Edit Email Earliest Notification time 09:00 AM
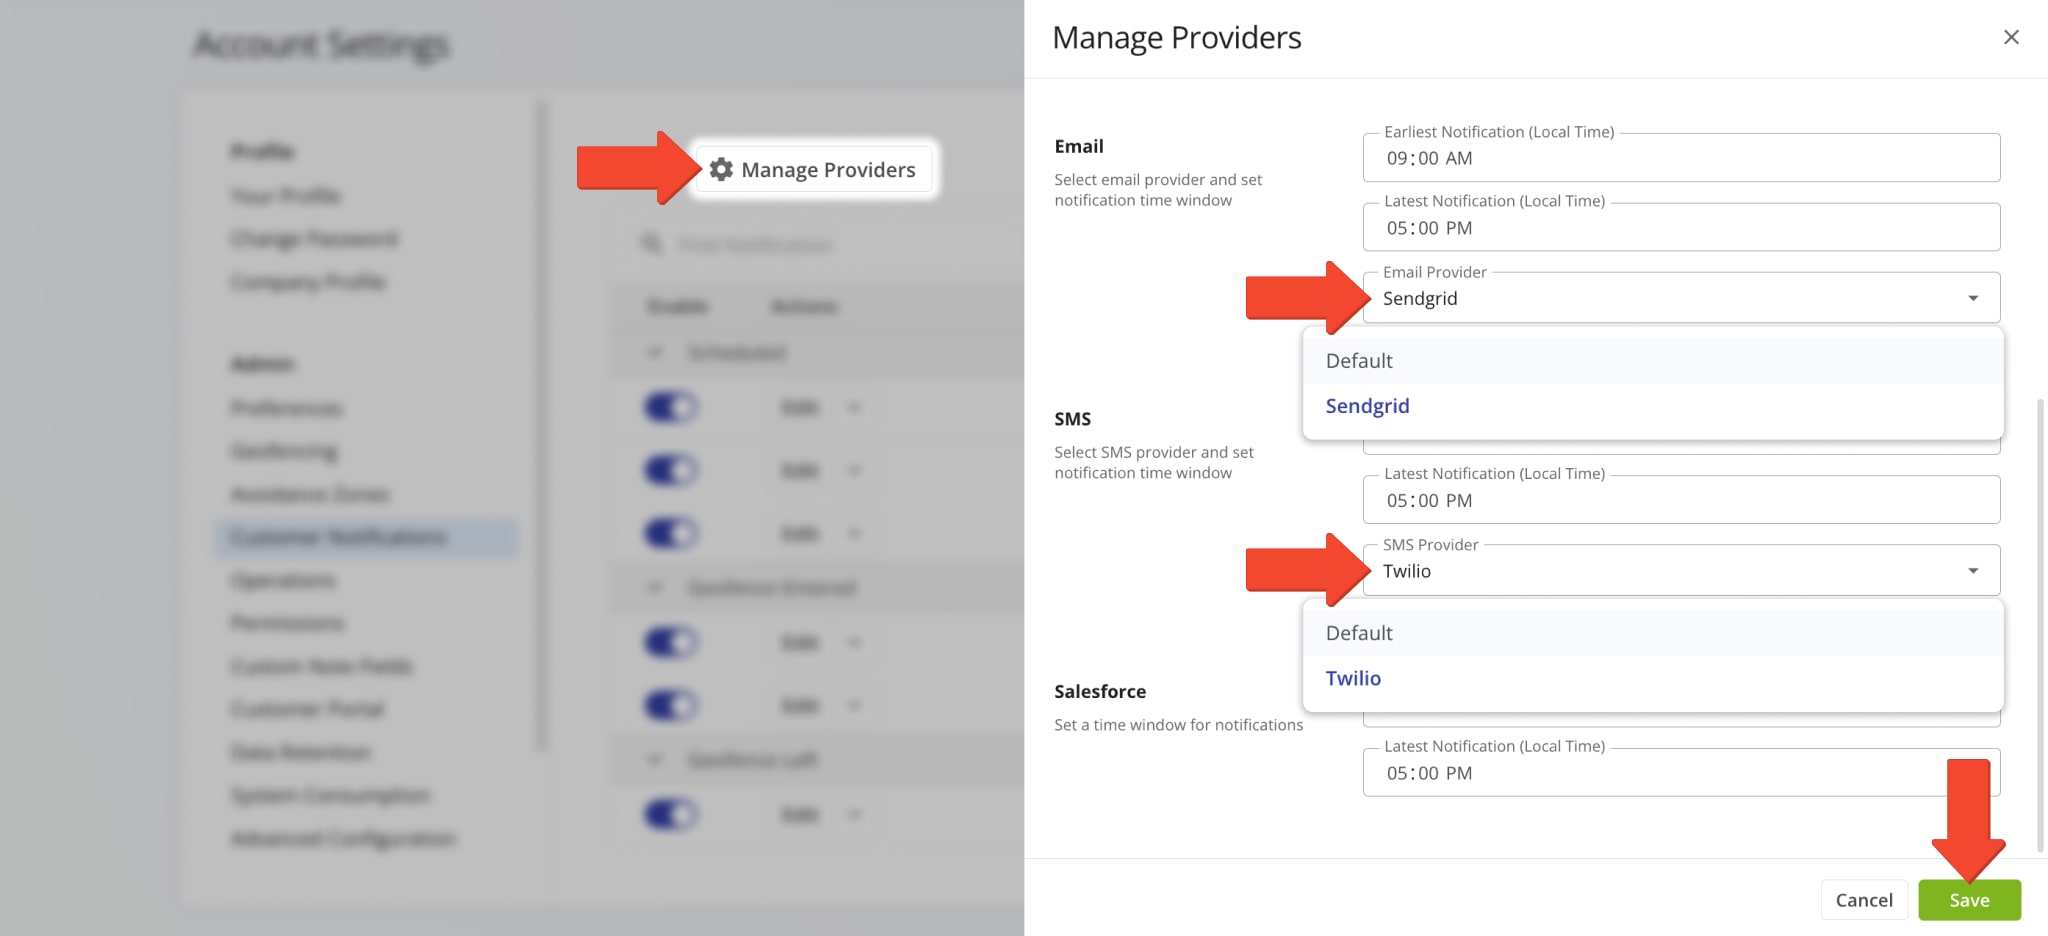Viewport: 2048px width, 936px height. 1681,158
